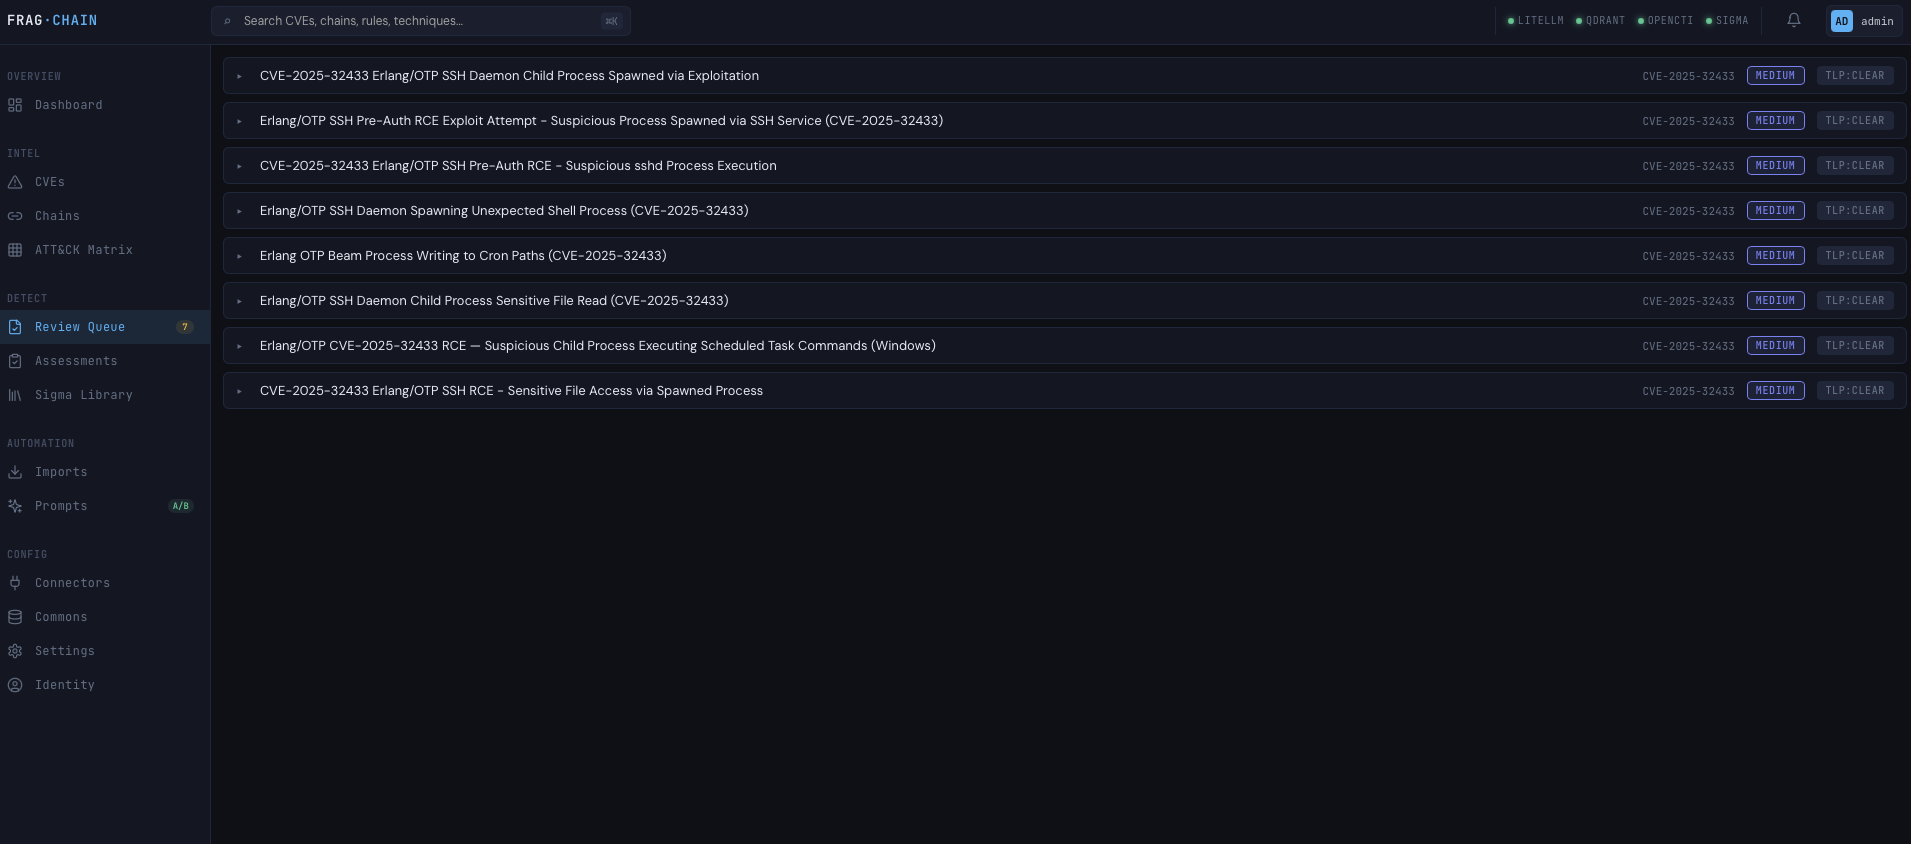Expand the Beam Process Writing to Cron Paths rule
Screen dimensions: 1911x844
(240, 256)
